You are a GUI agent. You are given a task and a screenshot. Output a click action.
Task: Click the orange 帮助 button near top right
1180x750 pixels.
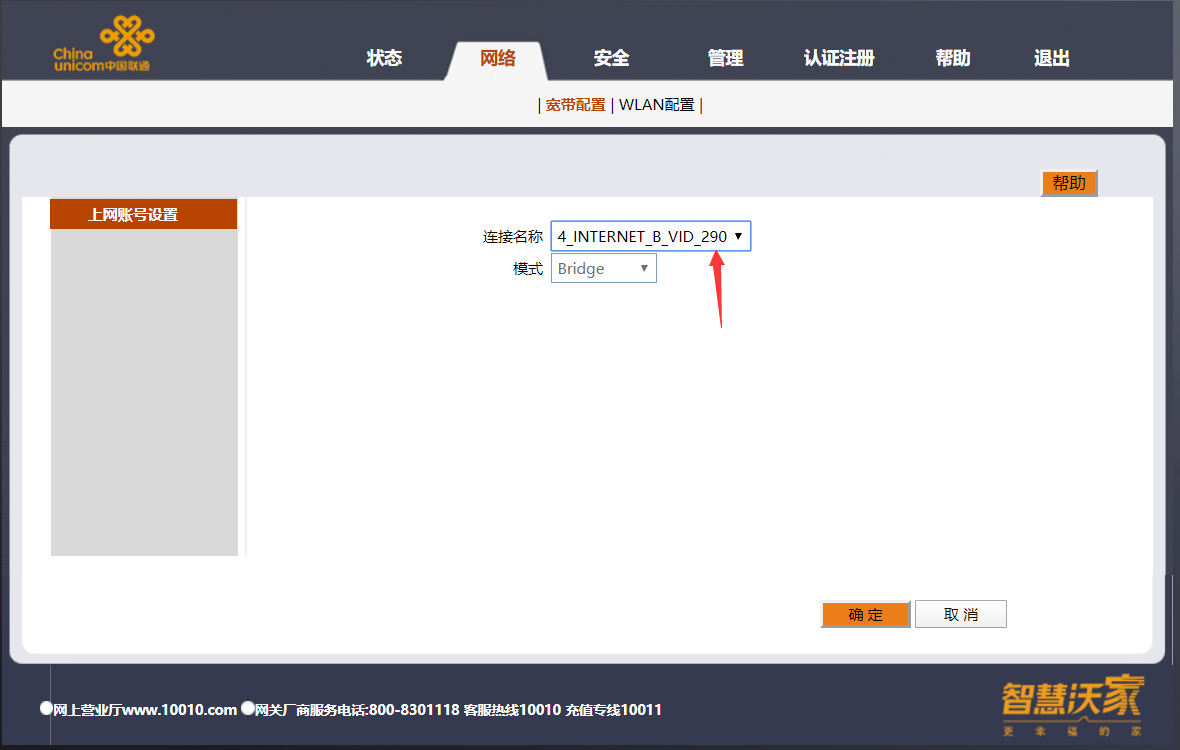1069,183
